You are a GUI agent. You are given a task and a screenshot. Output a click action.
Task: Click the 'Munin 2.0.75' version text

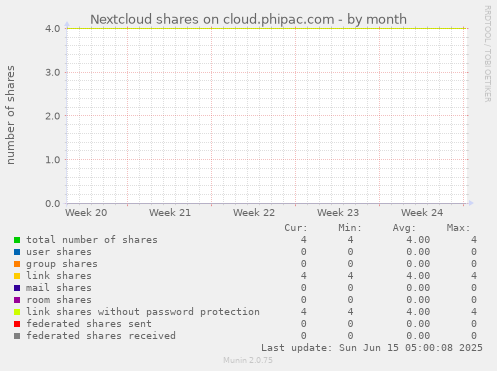[248, 360]
